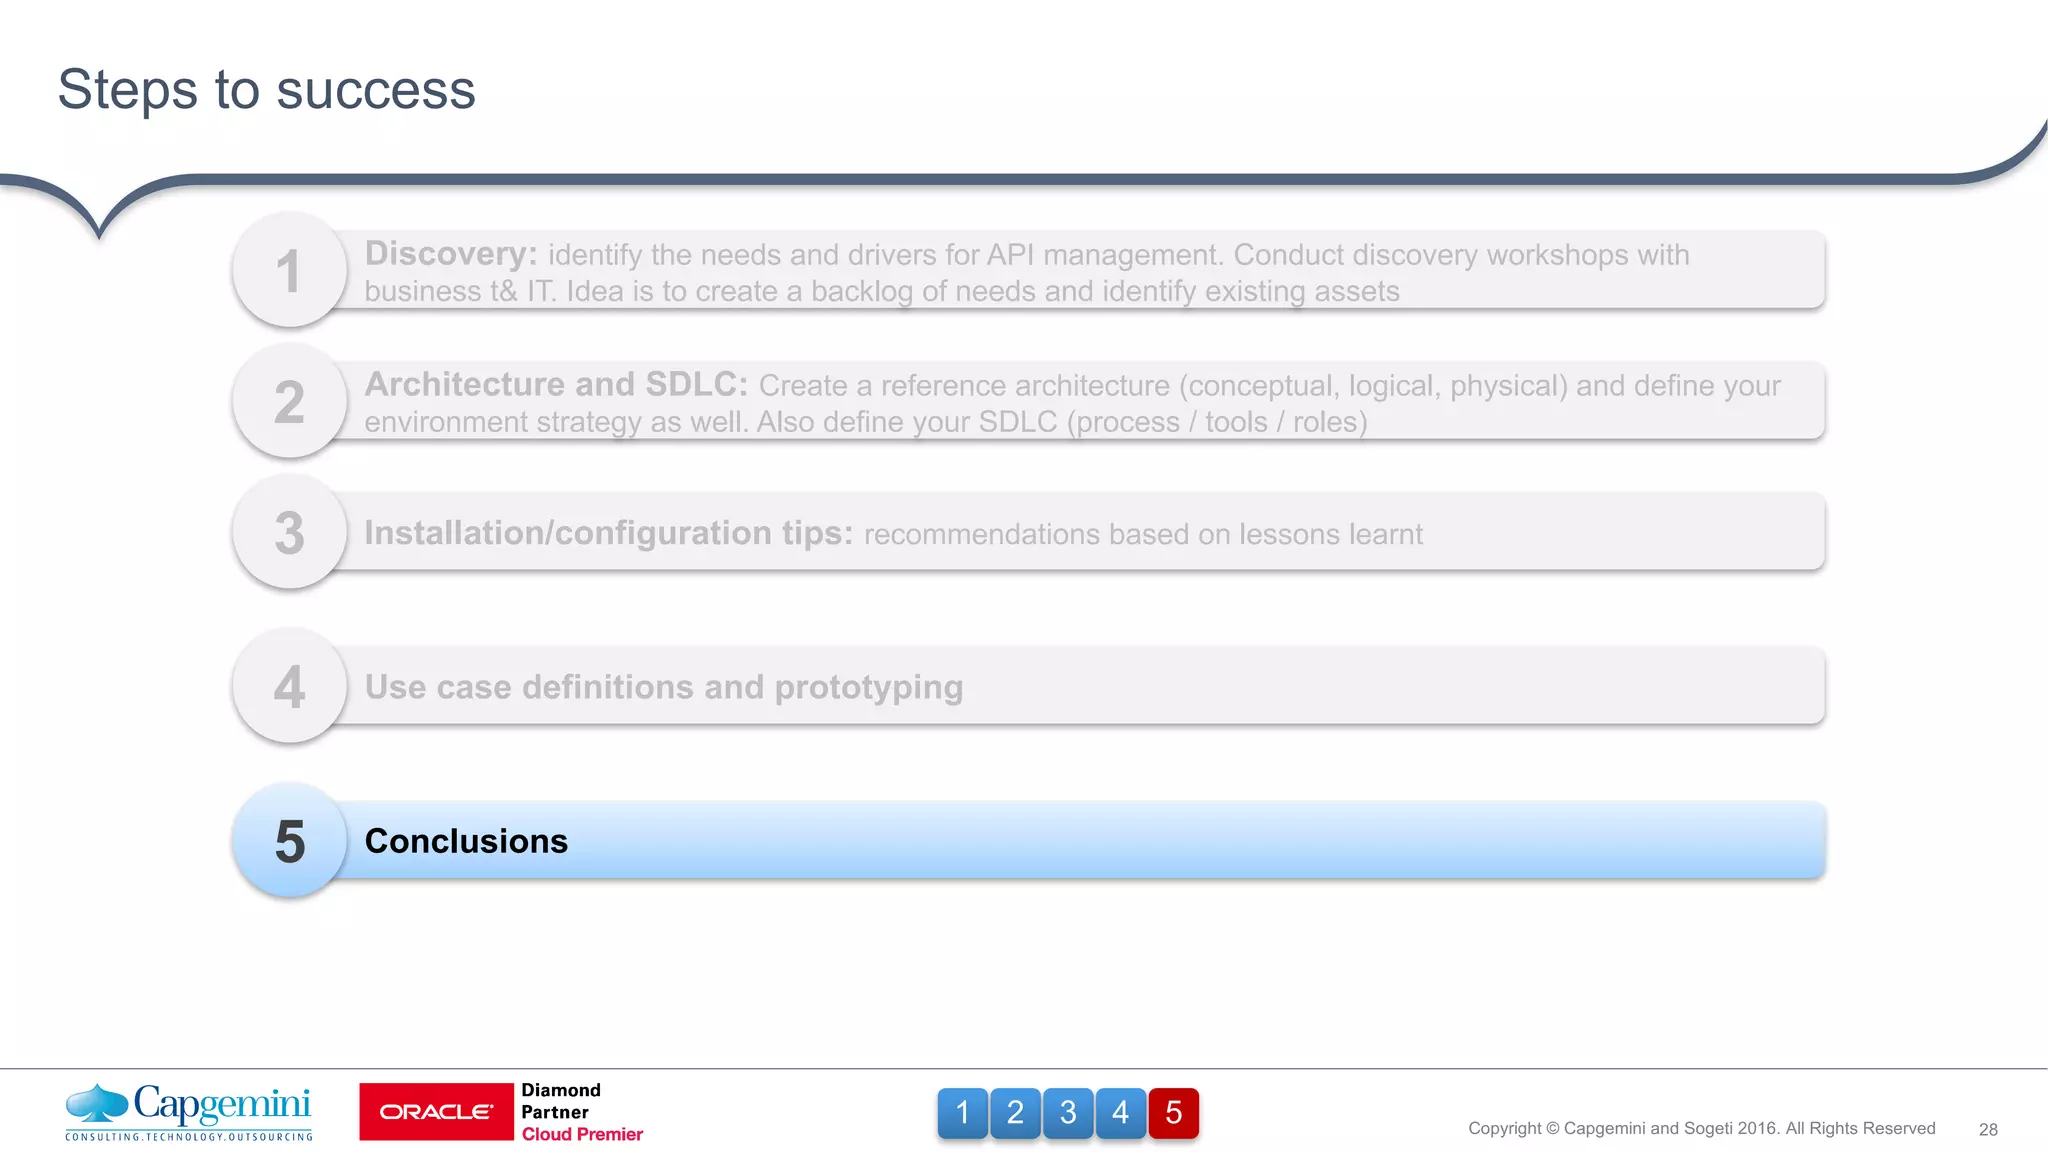Click the Diamond Partner Cloud Premier badge
Image resolution: width=2048 pixels, height=1152 pixels.
tap(581, 1112)
